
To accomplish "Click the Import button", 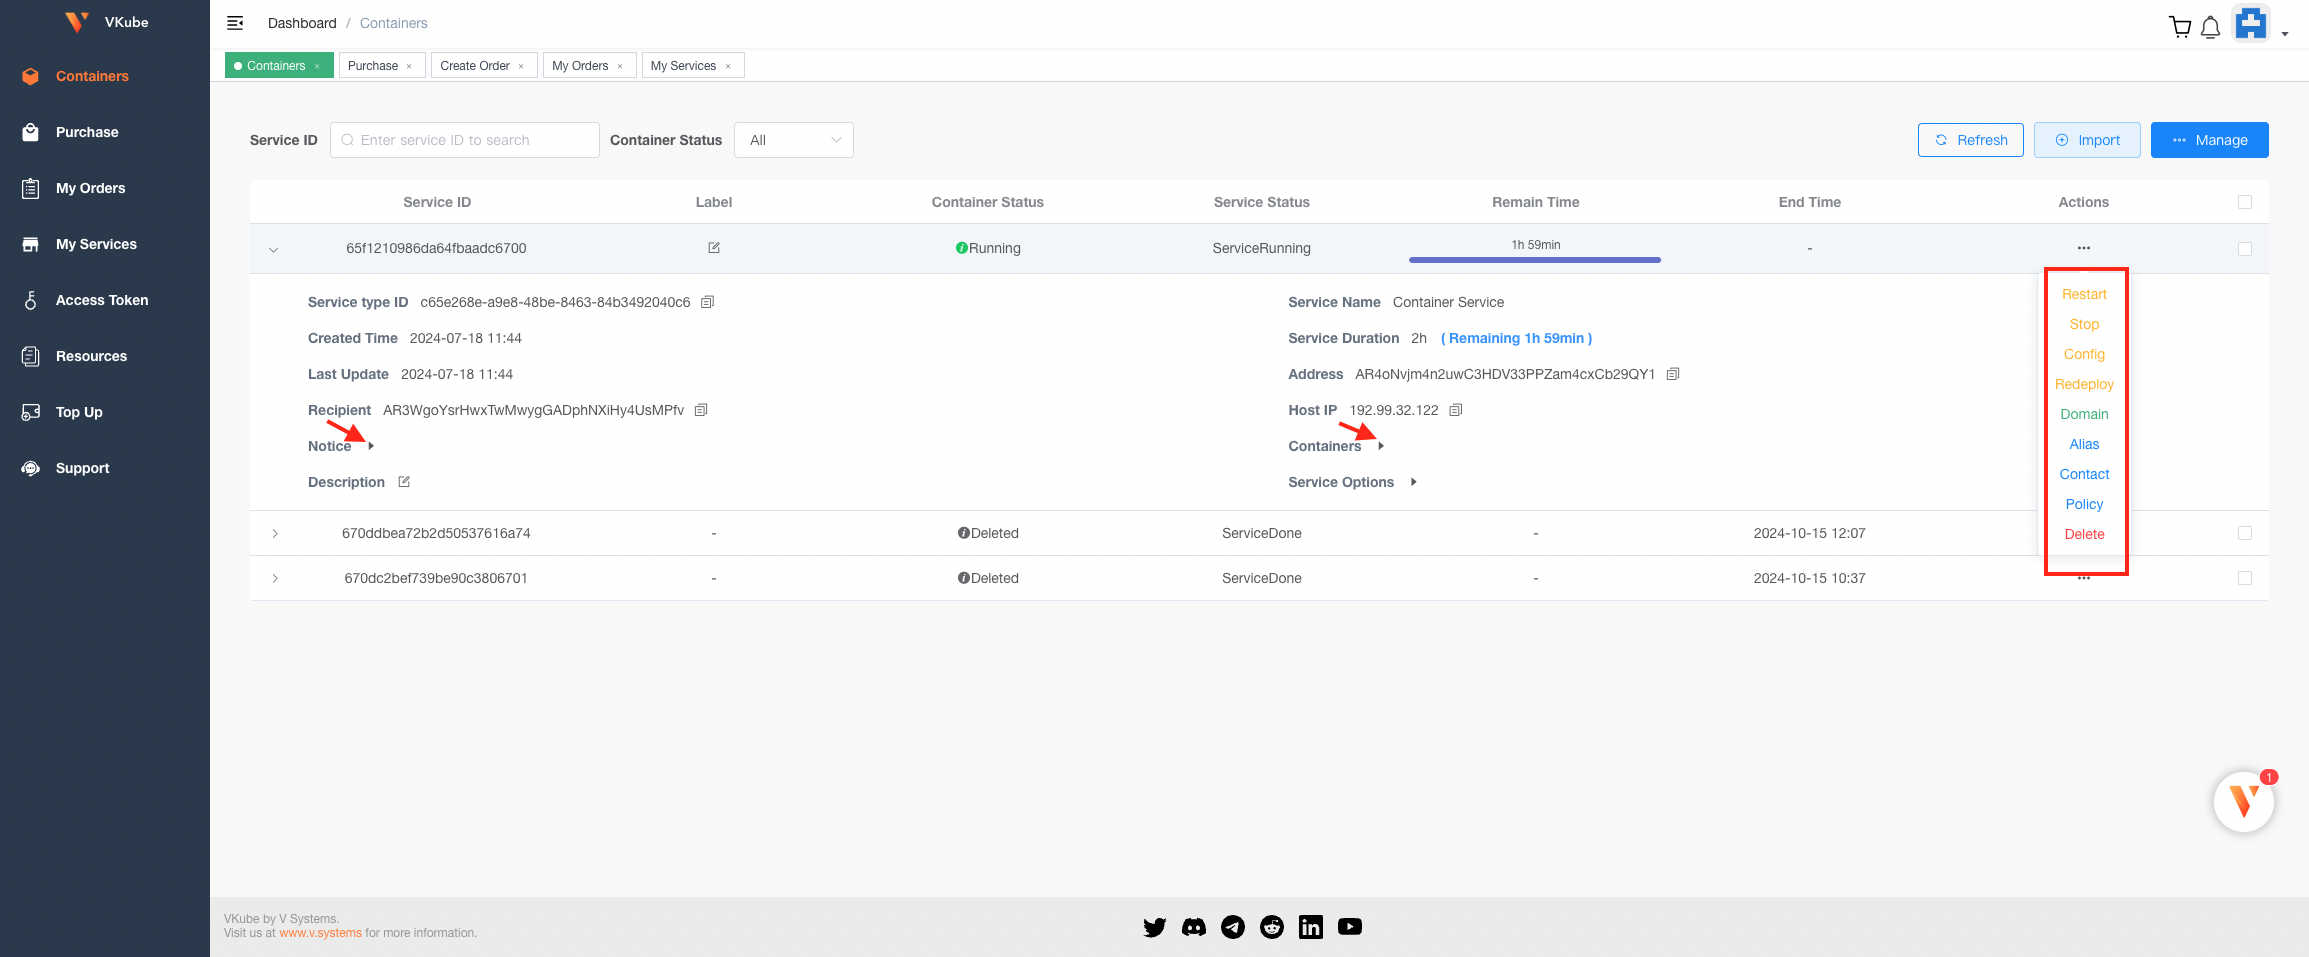I will [x=2087, y=140].
